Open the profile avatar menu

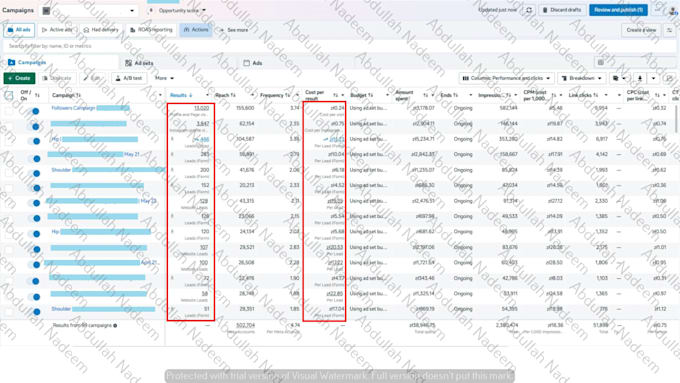[673, 11]
